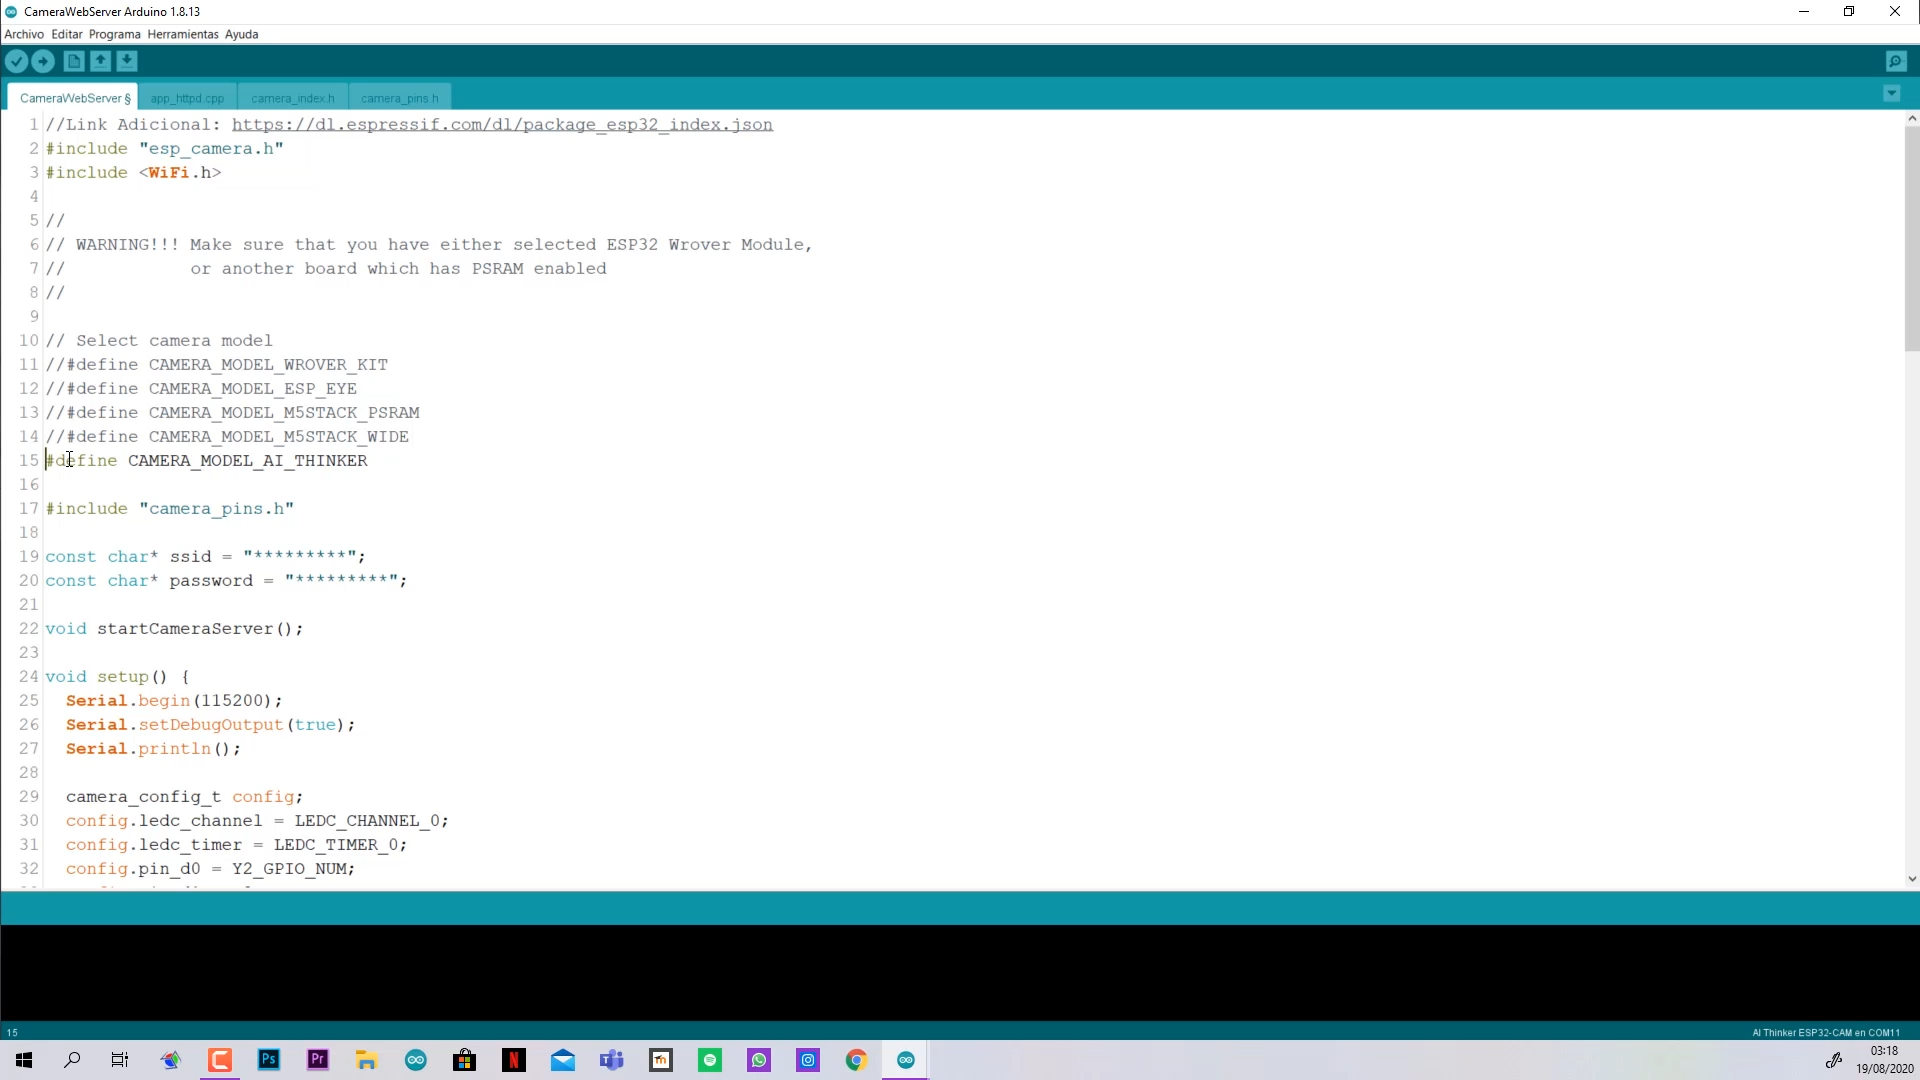Switch to the app_httpd.cpp tab
This screenshot has height=1080, width=1920.
point(187,98)
